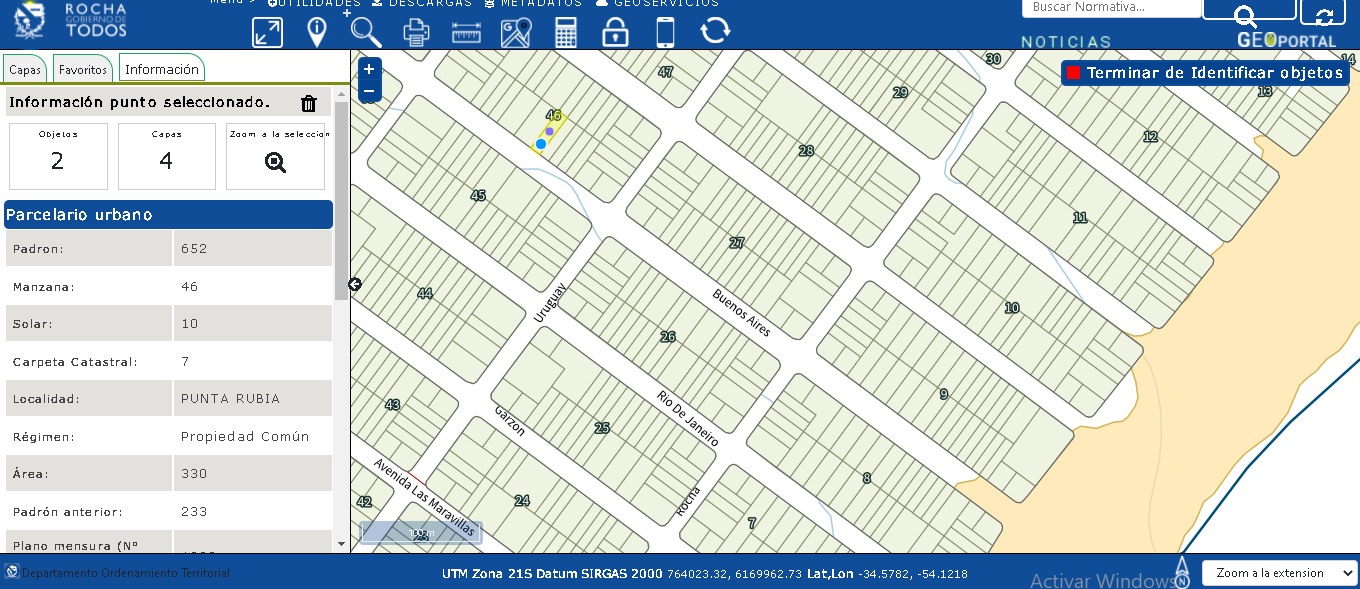Open the magnifier search tool in toolbar
The height and width of the screenshot is (589, 1360).
coord(366,32)
